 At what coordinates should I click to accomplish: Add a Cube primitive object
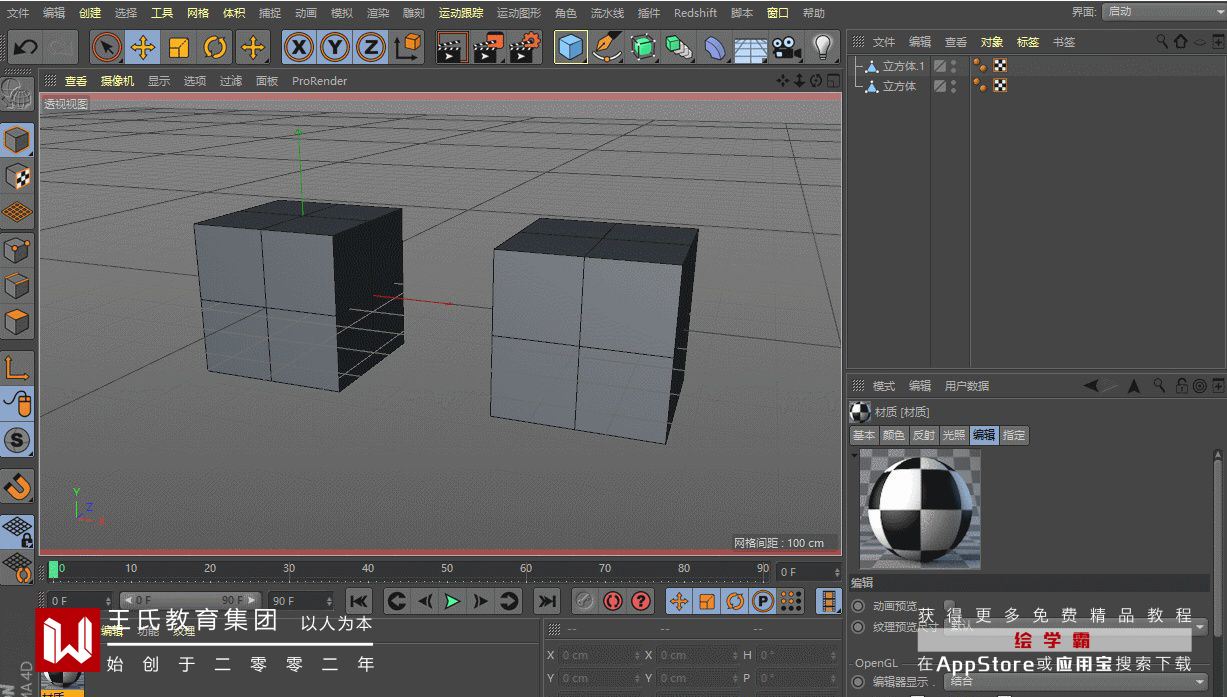571,47
